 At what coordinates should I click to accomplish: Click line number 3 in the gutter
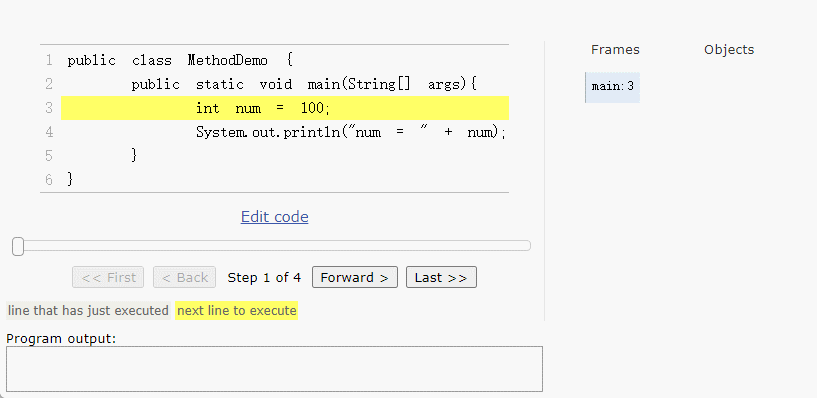point(49,108)
